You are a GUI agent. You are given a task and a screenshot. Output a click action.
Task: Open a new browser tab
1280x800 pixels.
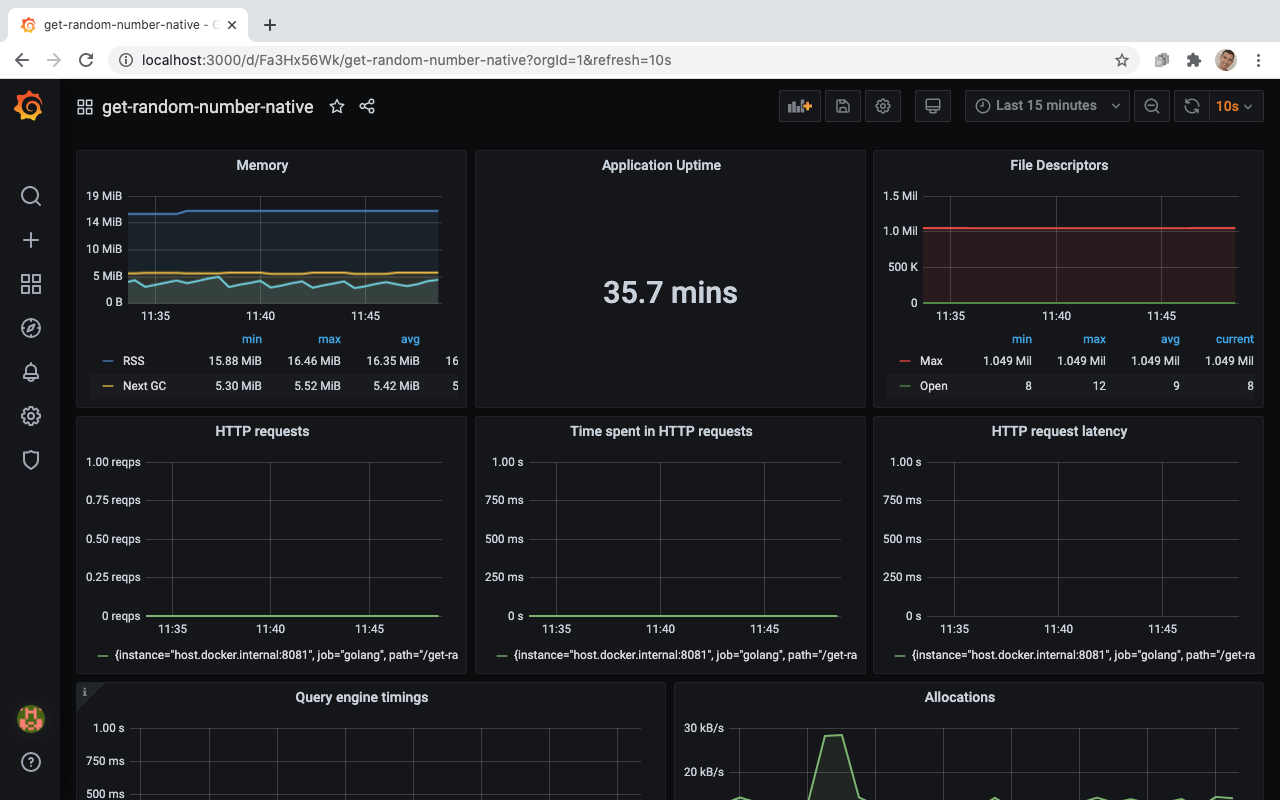(269, 25)
